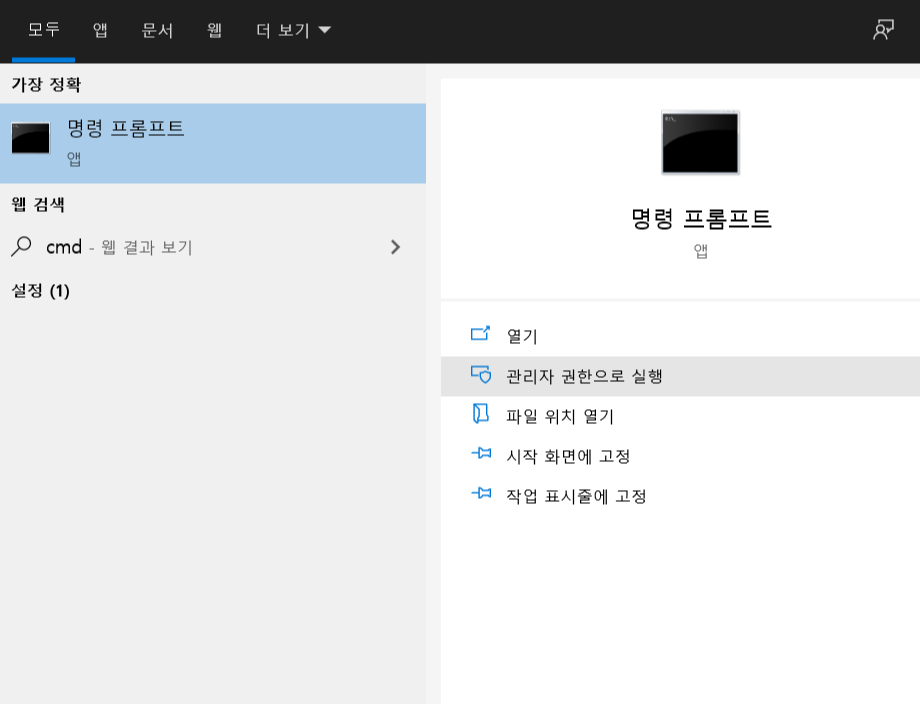The image size is (920, 704).
Task: Switch to the 앱 tab
Action: pyautogui.click(x=99, y=30)
